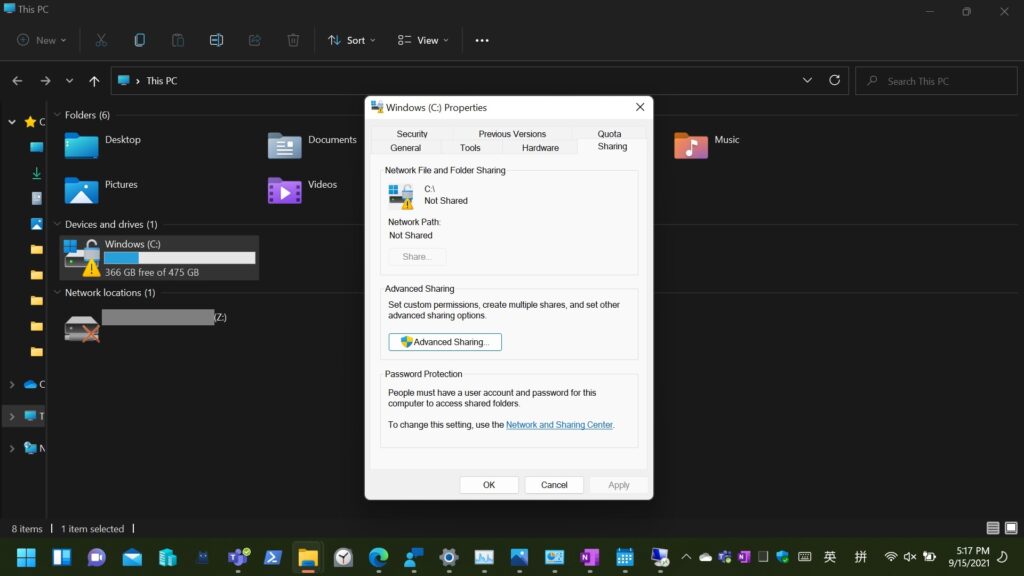Switch to the Security tab
The image size is (1024, 576).
411,134
